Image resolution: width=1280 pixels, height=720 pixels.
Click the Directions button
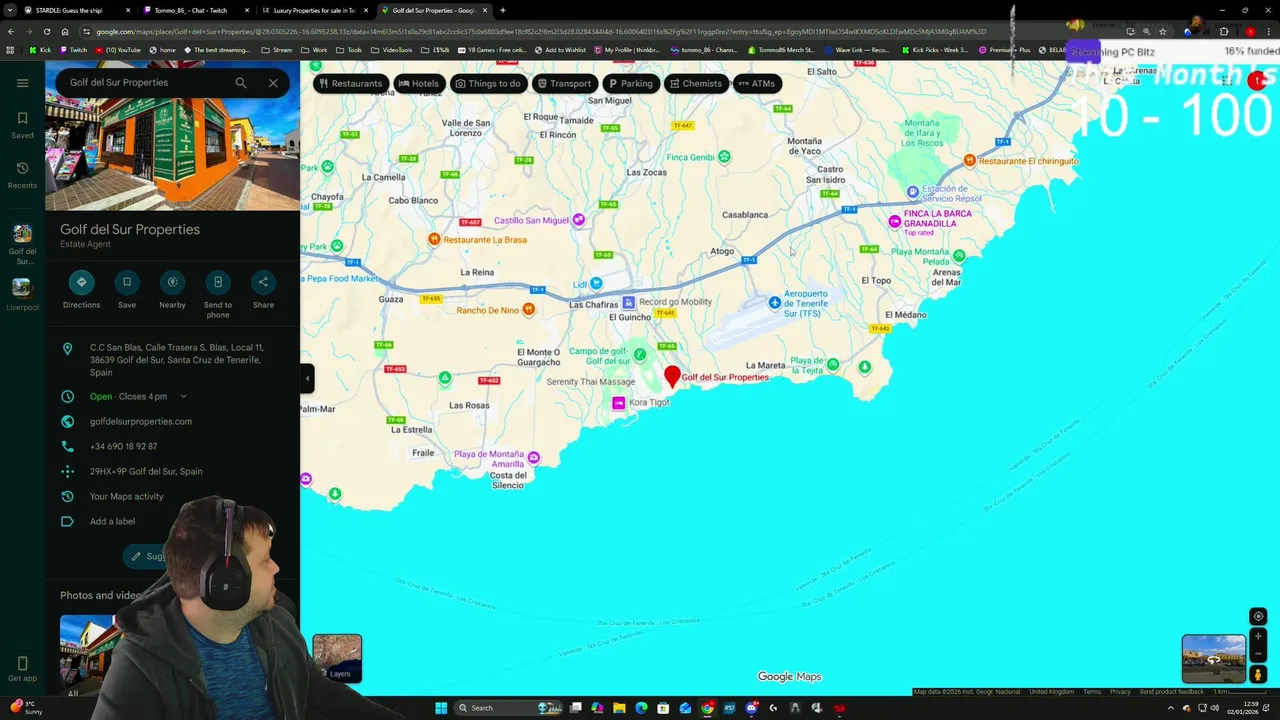81,282
